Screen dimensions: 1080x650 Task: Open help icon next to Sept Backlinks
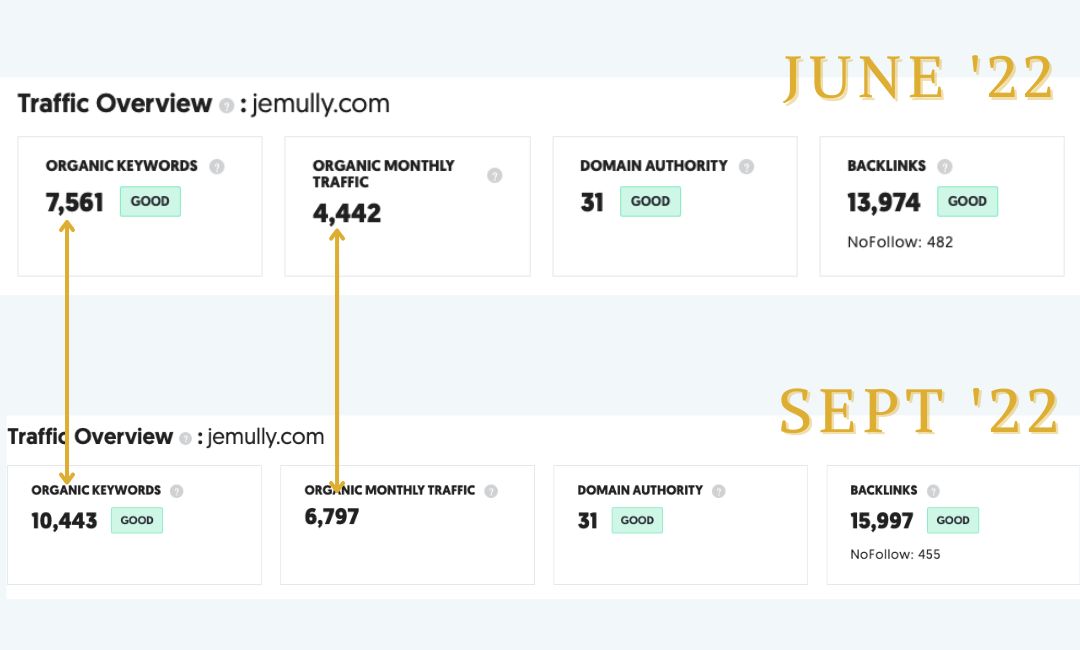[x=933, y=491]
